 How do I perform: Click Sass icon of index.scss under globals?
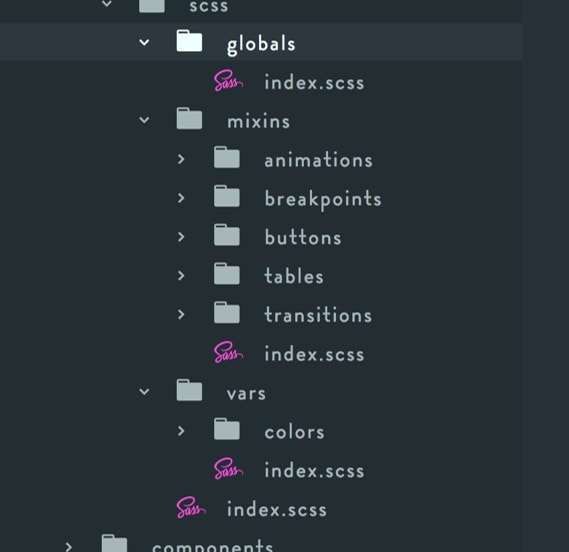point(228,81)
